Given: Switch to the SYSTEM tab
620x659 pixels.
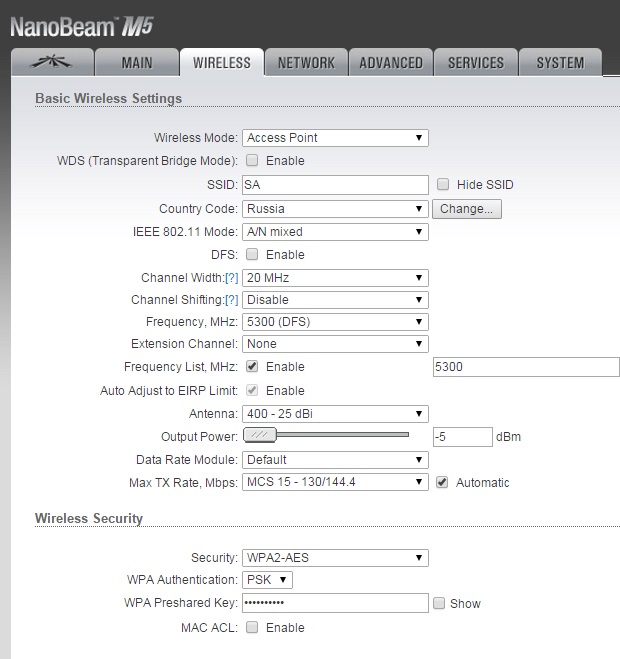Looking at the screenshot, I should tap(560, 62).
